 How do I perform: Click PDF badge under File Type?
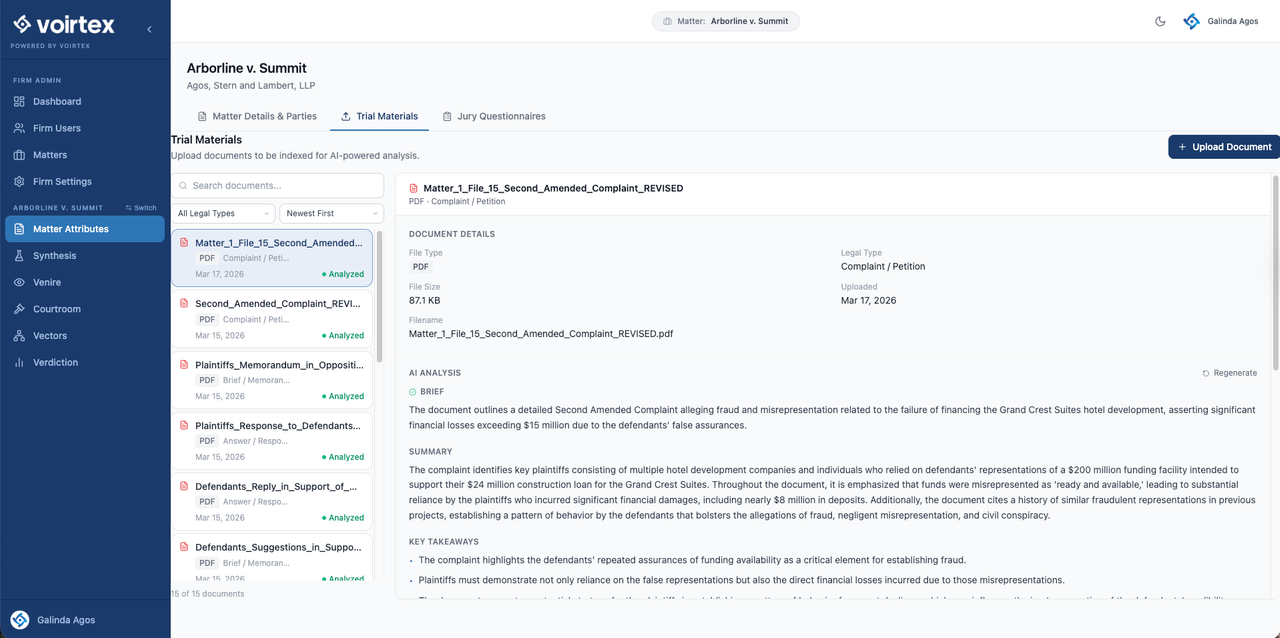click(421, 267)
